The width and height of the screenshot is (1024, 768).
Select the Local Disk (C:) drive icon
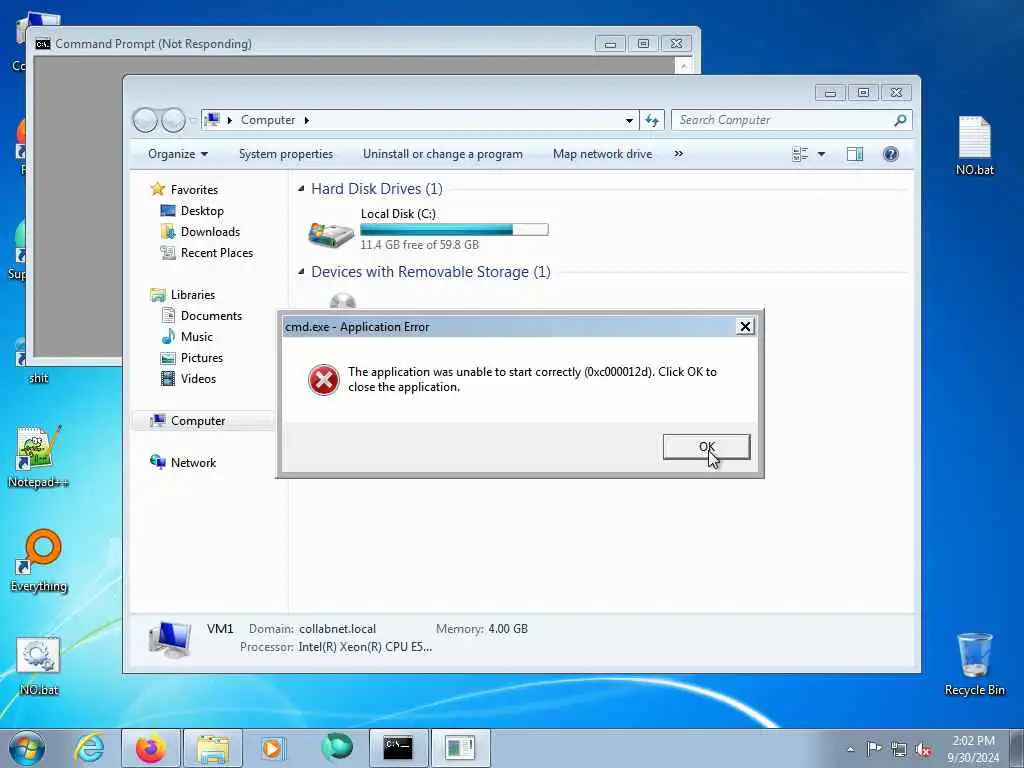point(331,234)
